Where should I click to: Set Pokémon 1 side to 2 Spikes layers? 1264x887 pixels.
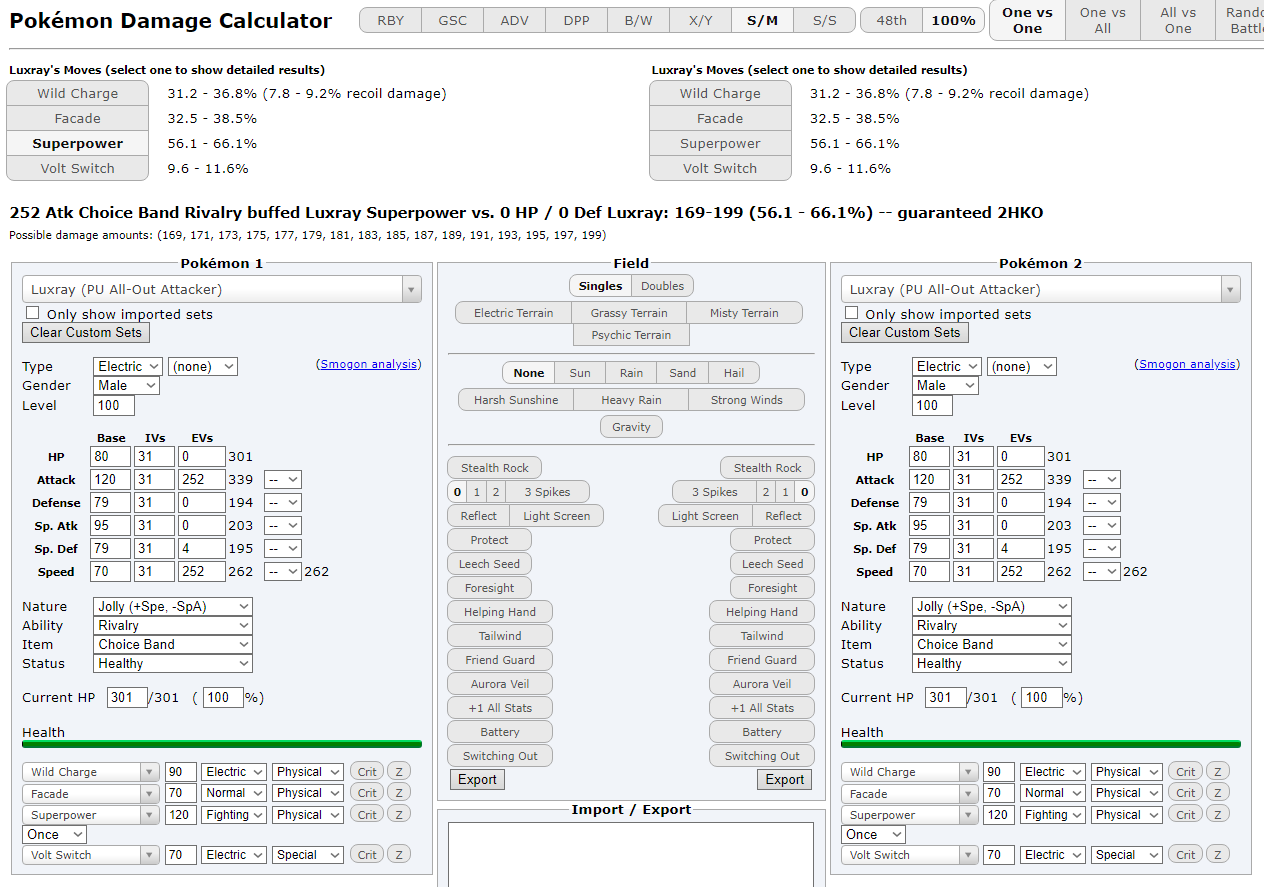pos(497,492)
